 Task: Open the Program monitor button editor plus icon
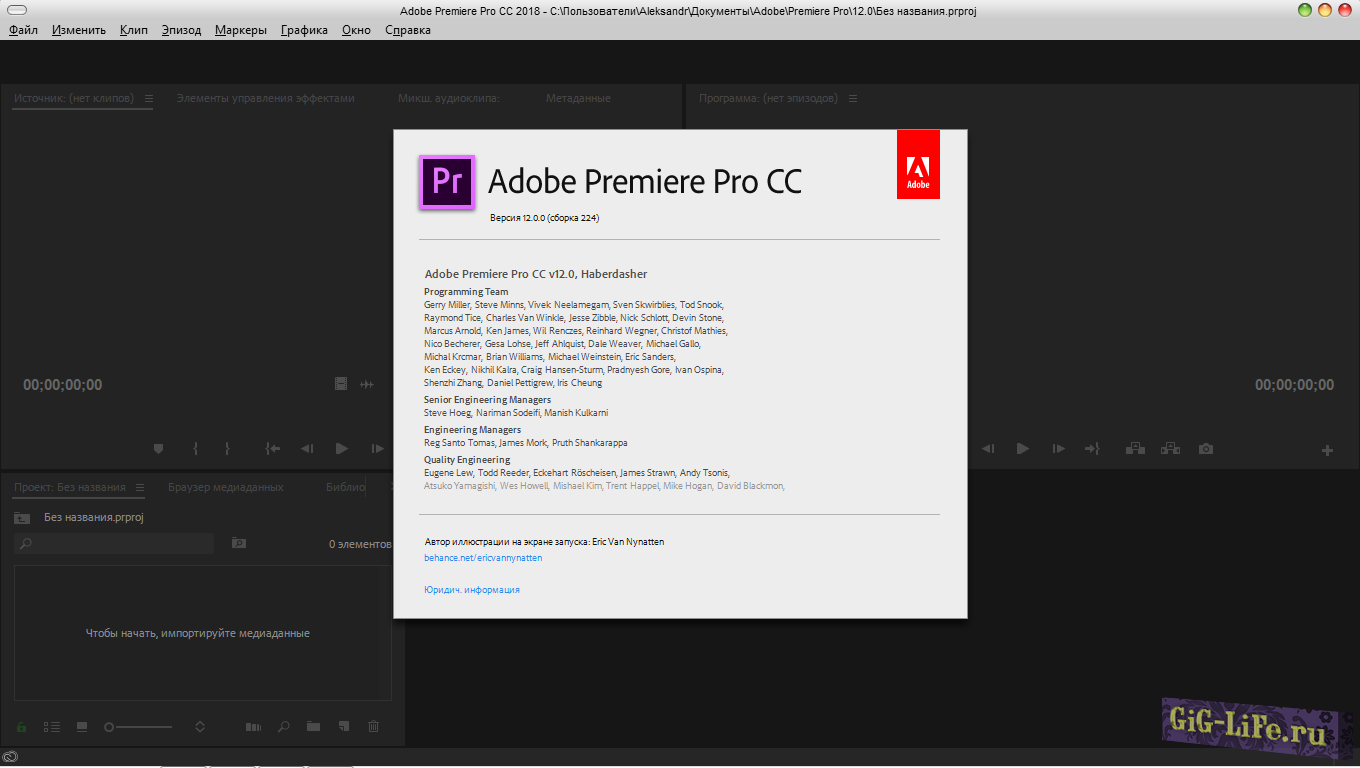click(1327, 451)
